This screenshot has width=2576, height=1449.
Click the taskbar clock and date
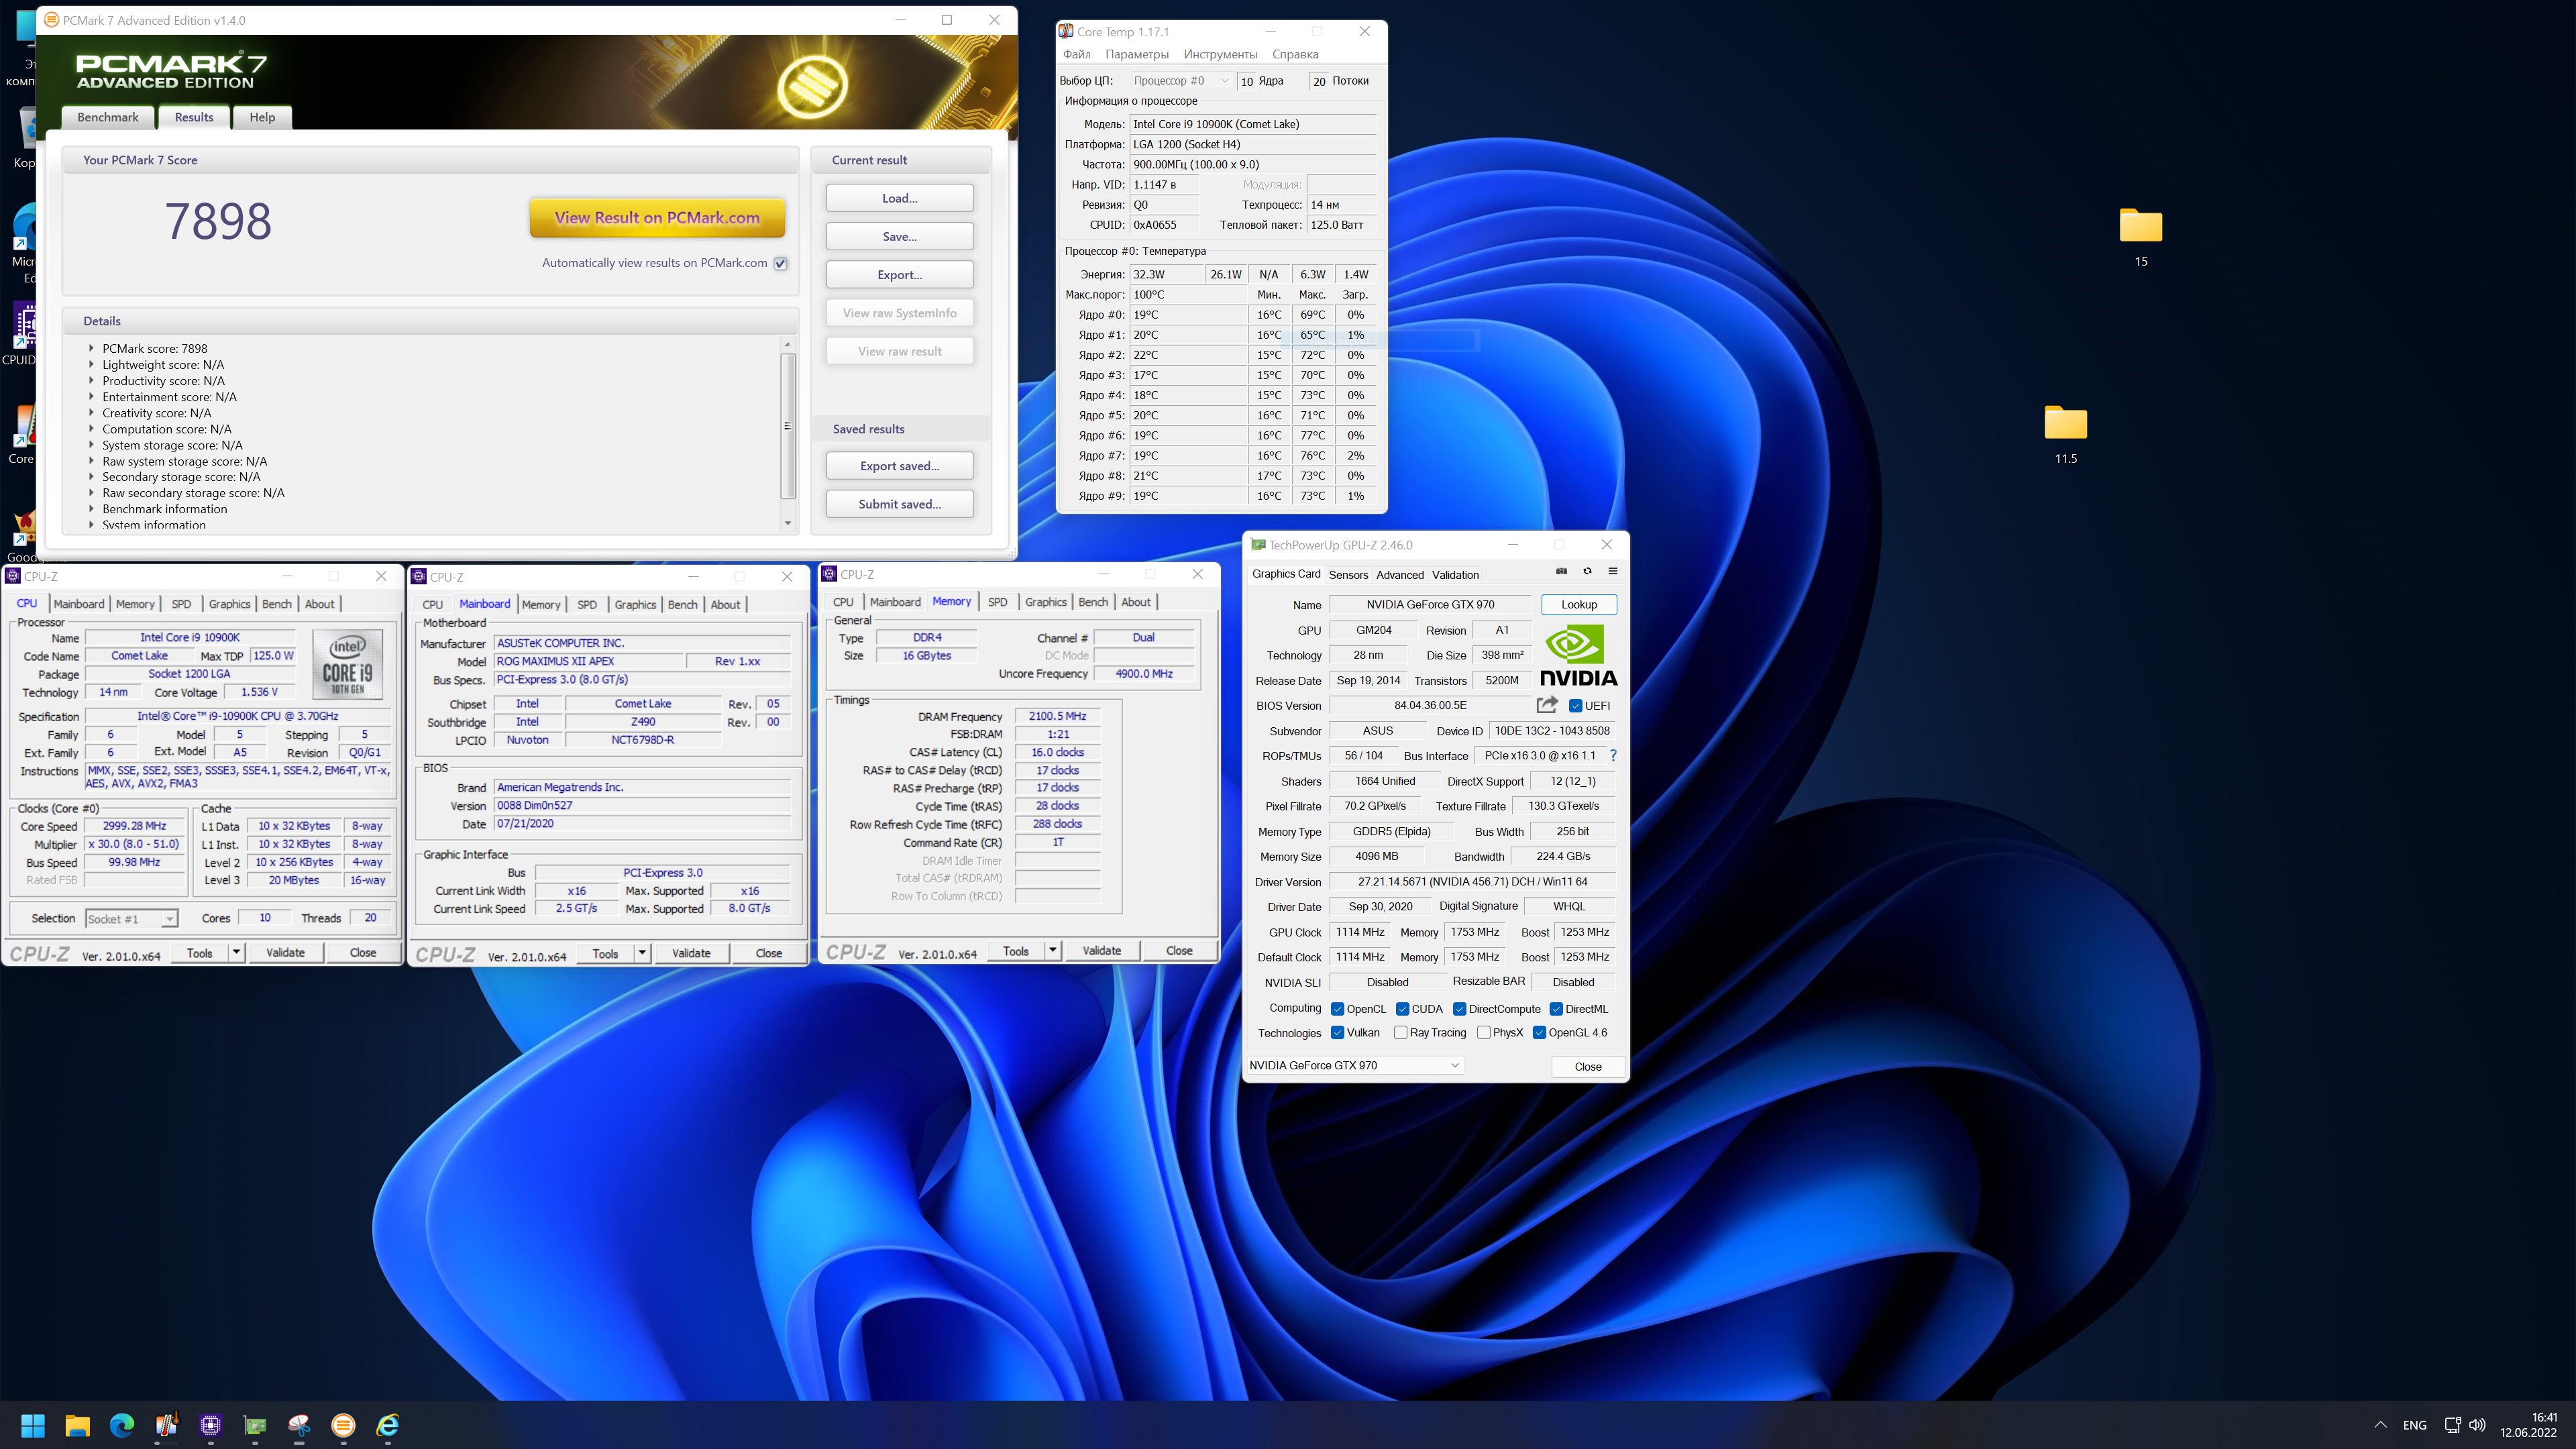click(x=2528, y=1425)
